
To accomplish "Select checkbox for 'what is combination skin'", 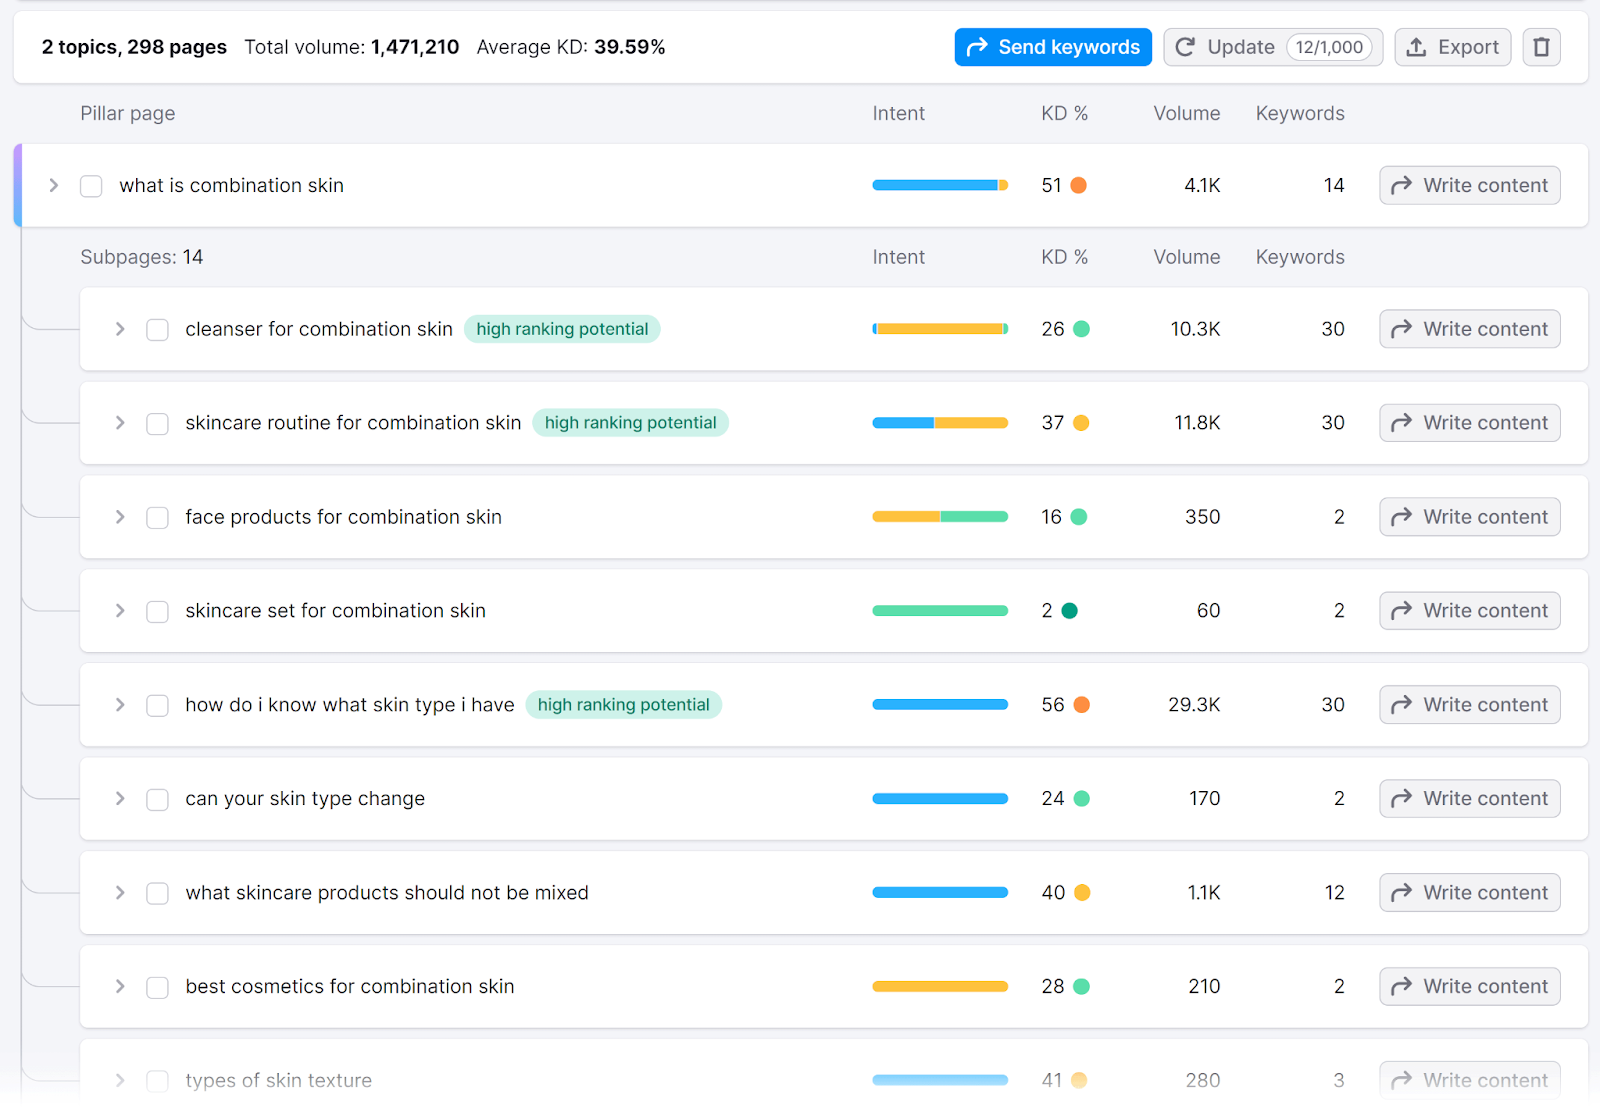I will click(91, 186).
